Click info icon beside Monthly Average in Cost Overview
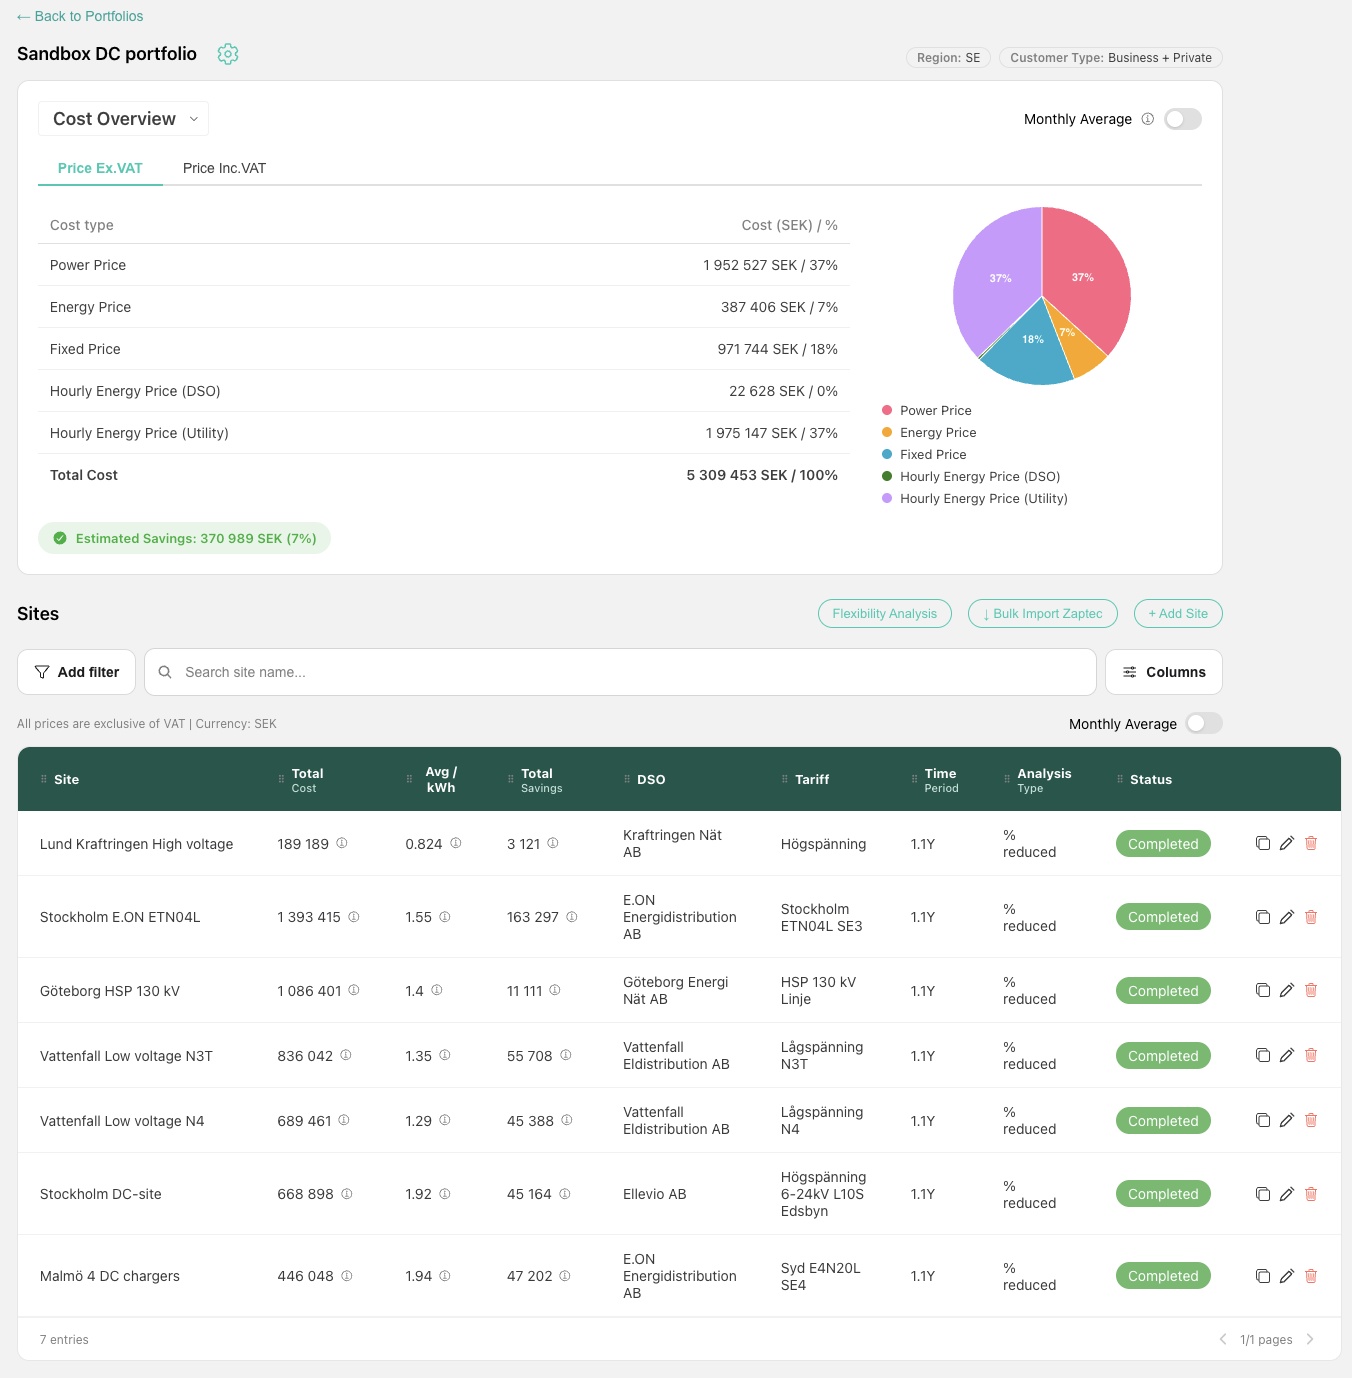Viewport: 1352px width, 1378px height. click(1148, 119)
